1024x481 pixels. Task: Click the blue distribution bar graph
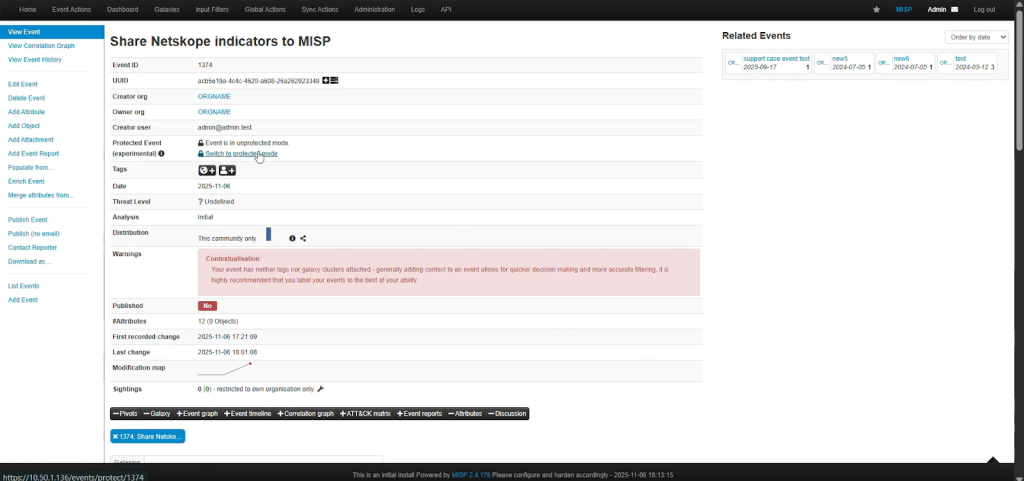(268, 234)
